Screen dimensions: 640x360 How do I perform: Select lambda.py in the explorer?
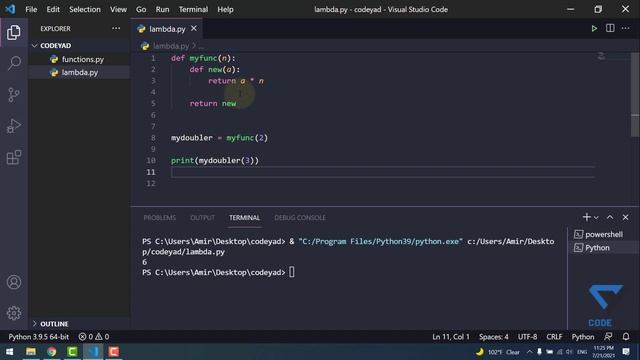(x=80, y=72)
